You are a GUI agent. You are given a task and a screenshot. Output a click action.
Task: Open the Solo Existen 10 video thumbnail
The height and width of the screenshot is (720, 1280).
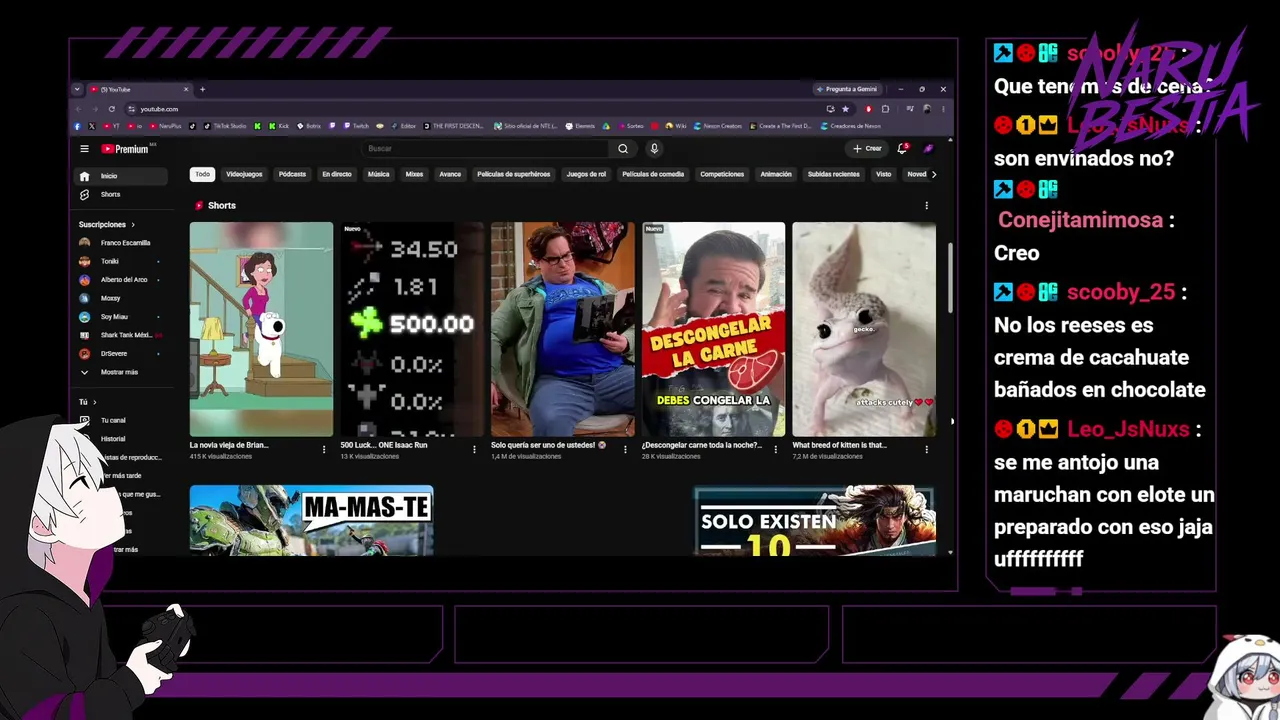(x=815, y=520)
